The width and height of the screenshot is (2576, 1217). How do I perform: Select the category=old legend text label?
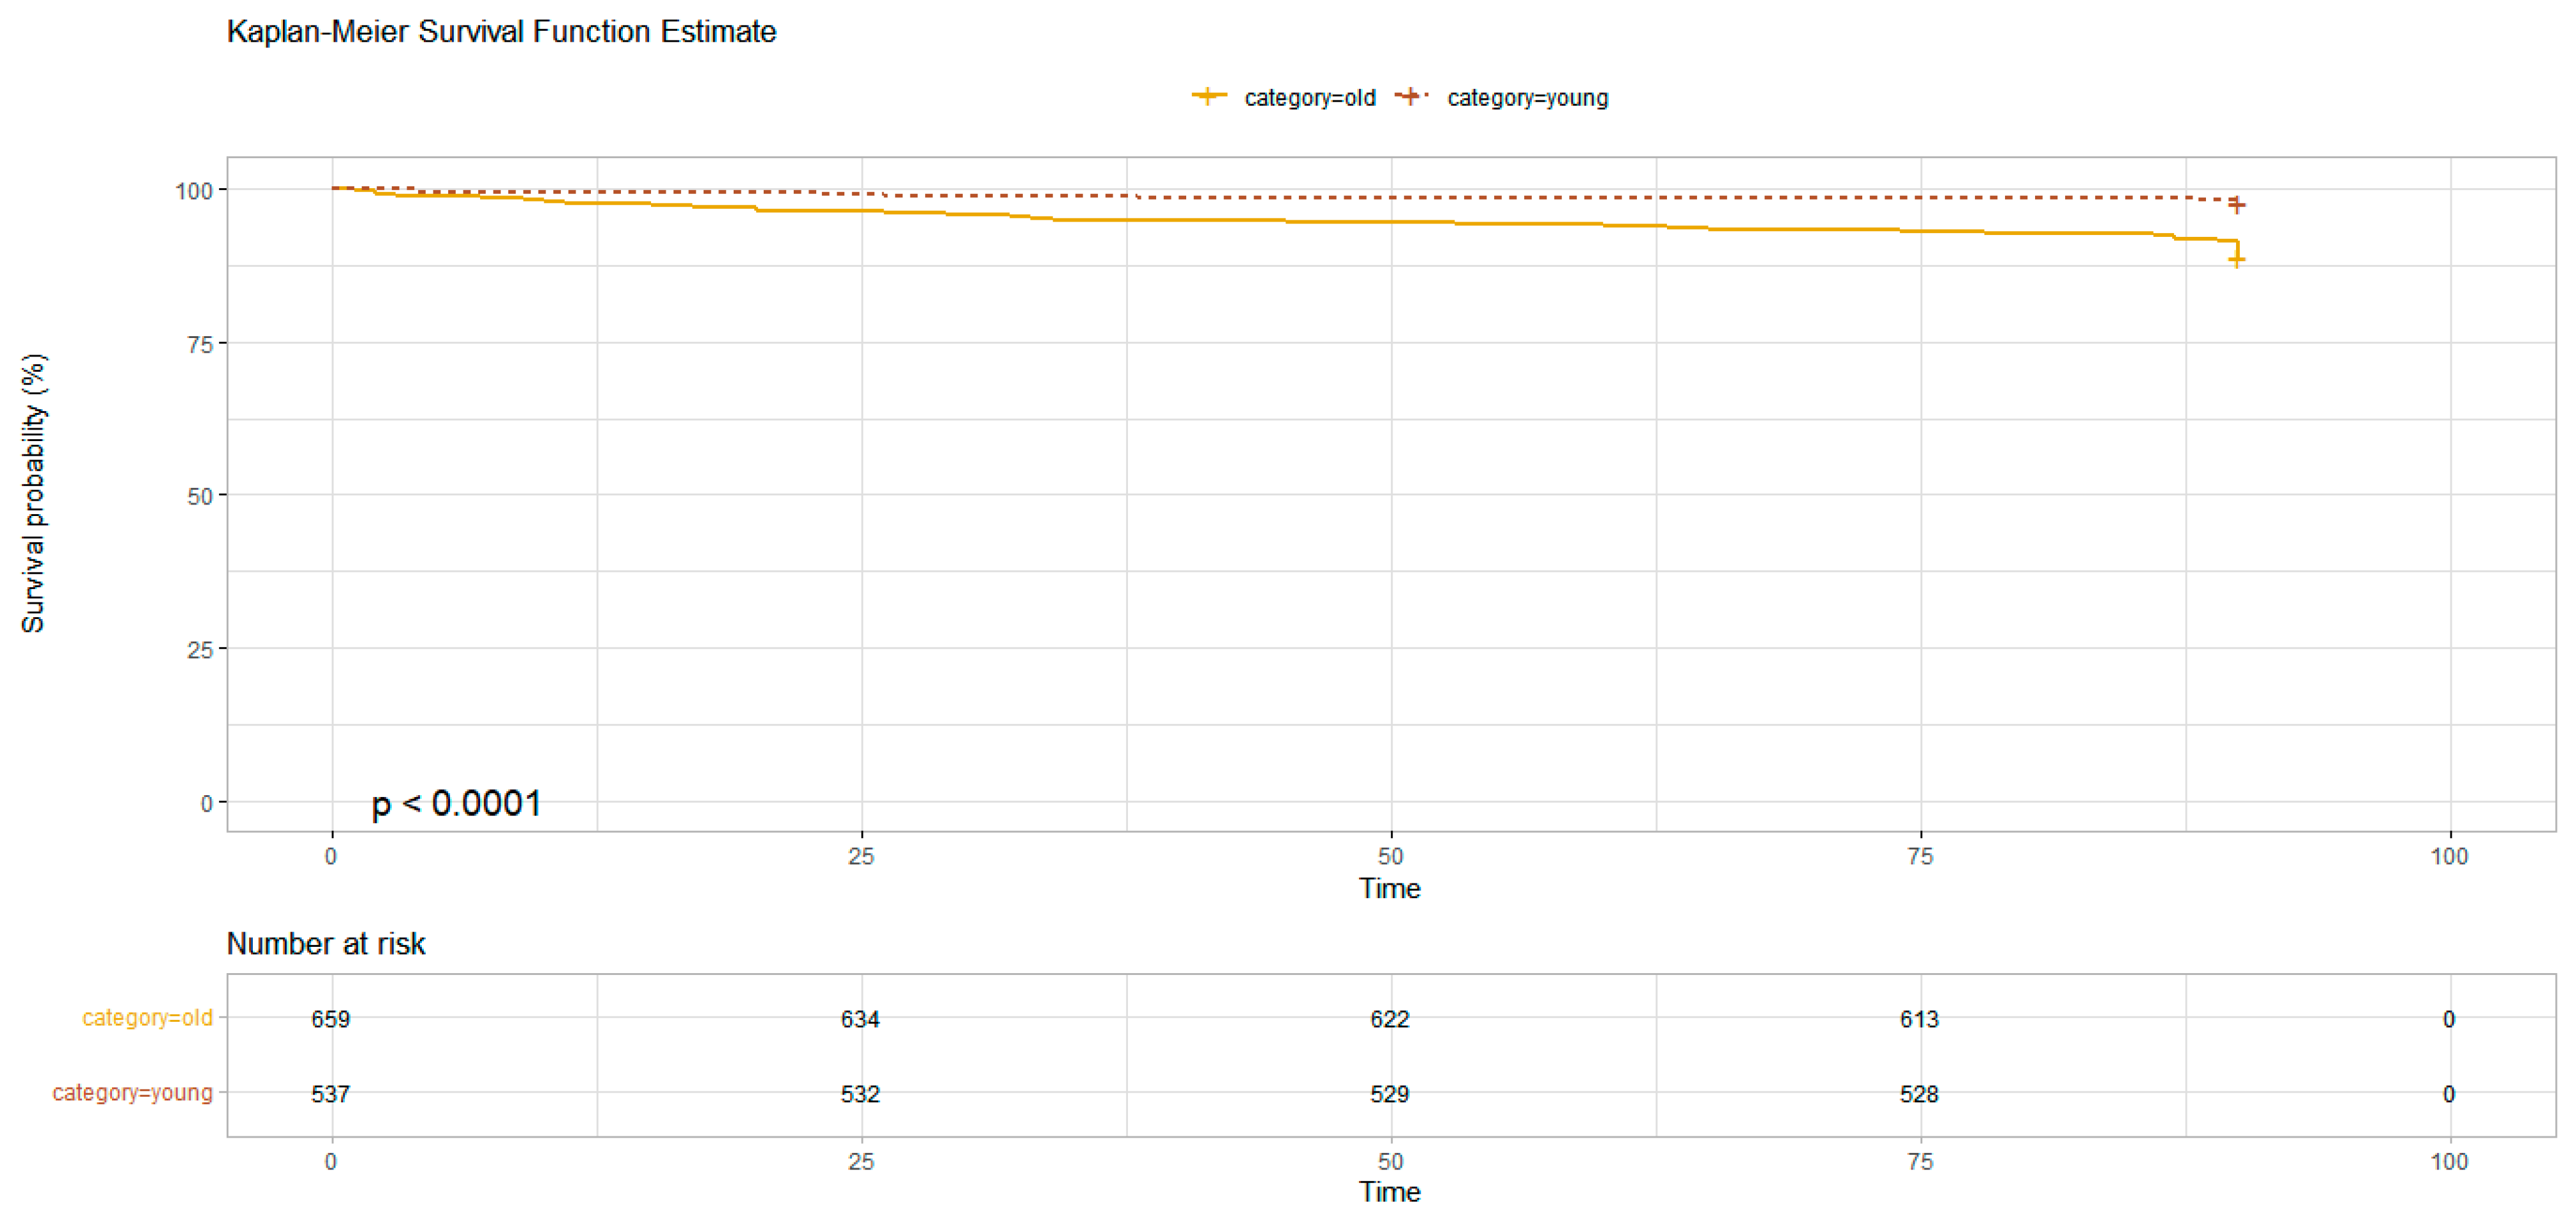[x=1309, y=98]
